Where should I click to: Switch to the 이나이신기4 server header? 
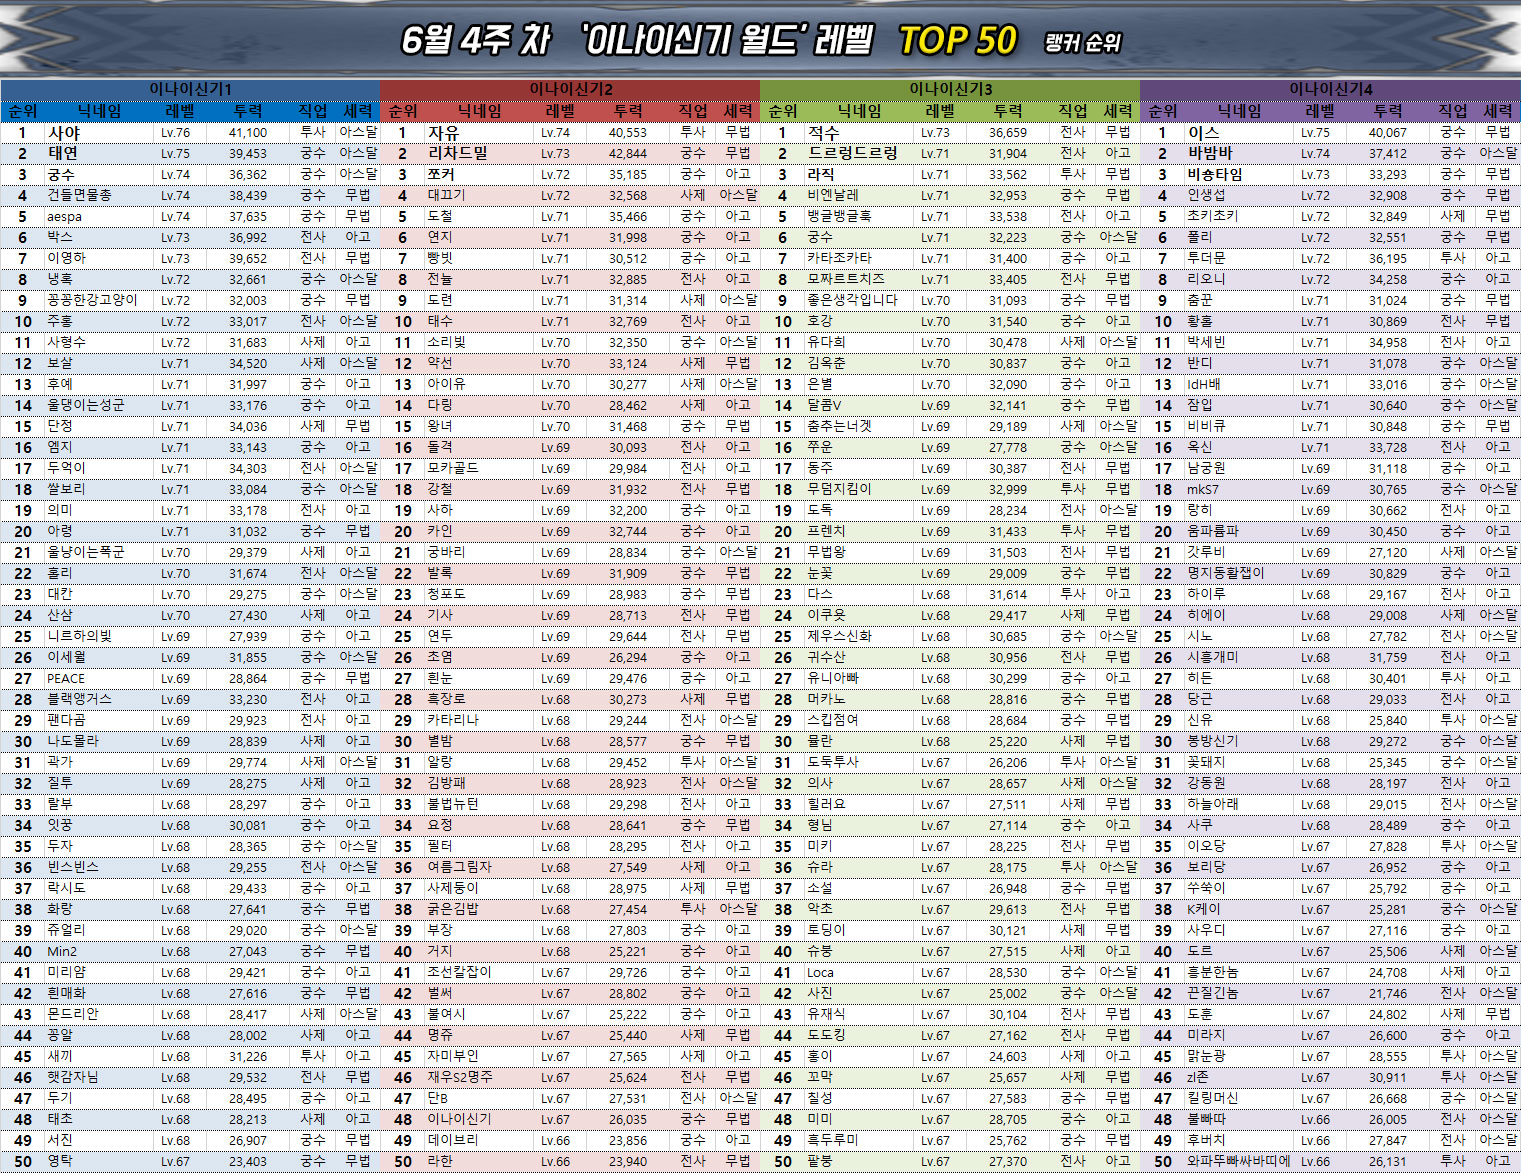click(x=1330, y=89)
